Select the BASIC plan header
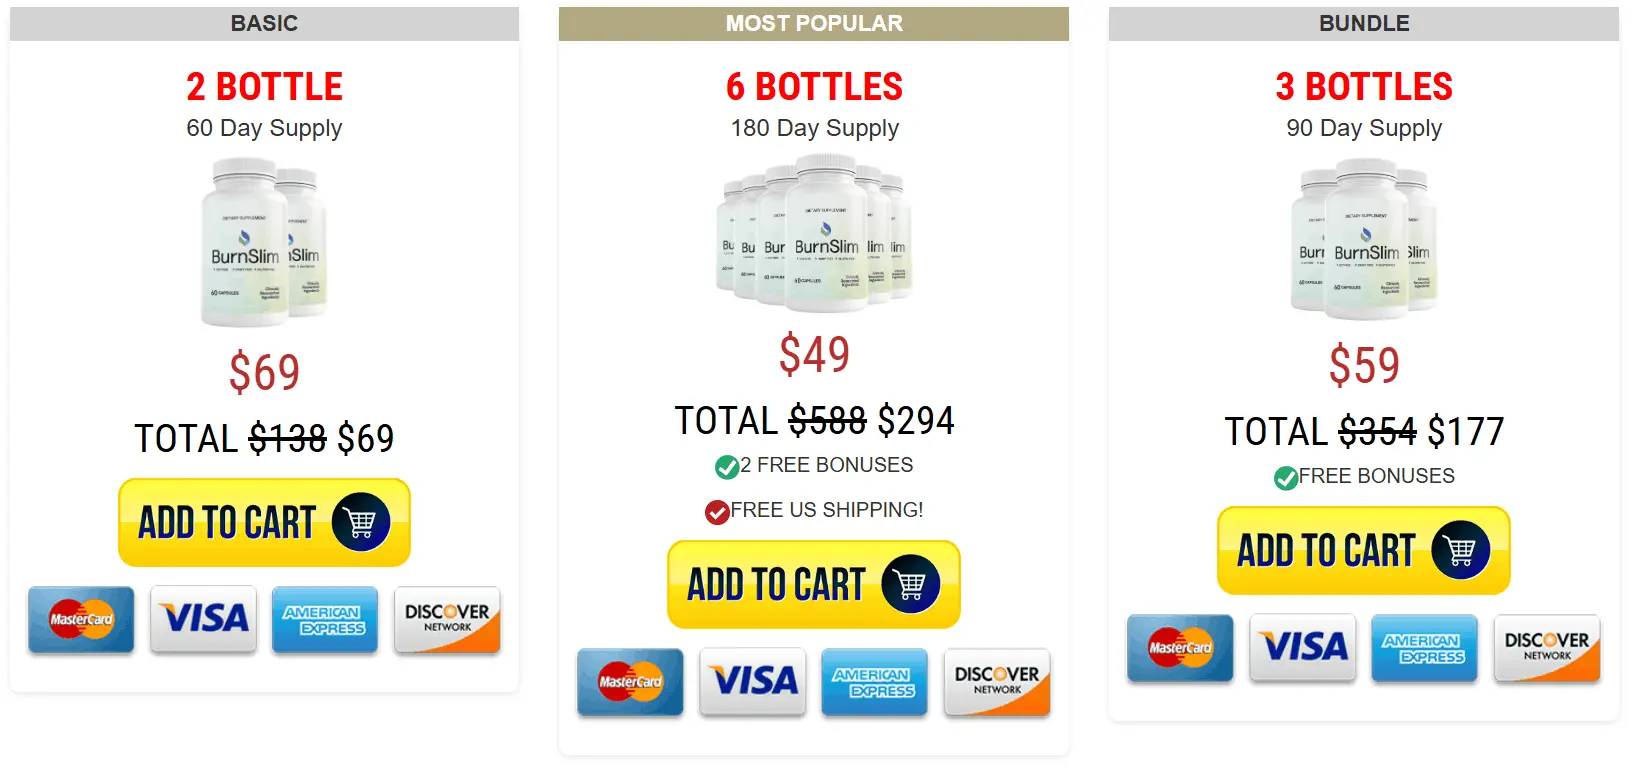Viewport: 1633px width, 773px height. pyautogui.click(x=264, y=23)
